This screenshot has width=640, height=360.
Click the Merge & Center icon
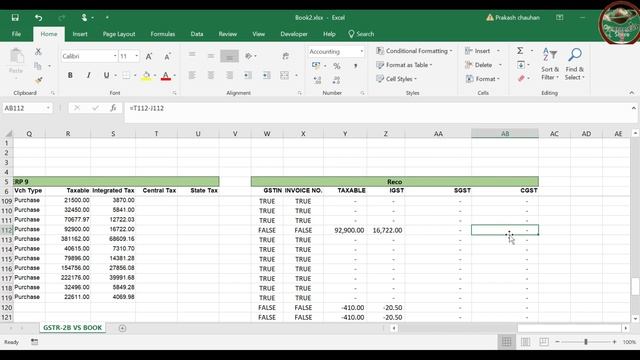coord(284,75)
